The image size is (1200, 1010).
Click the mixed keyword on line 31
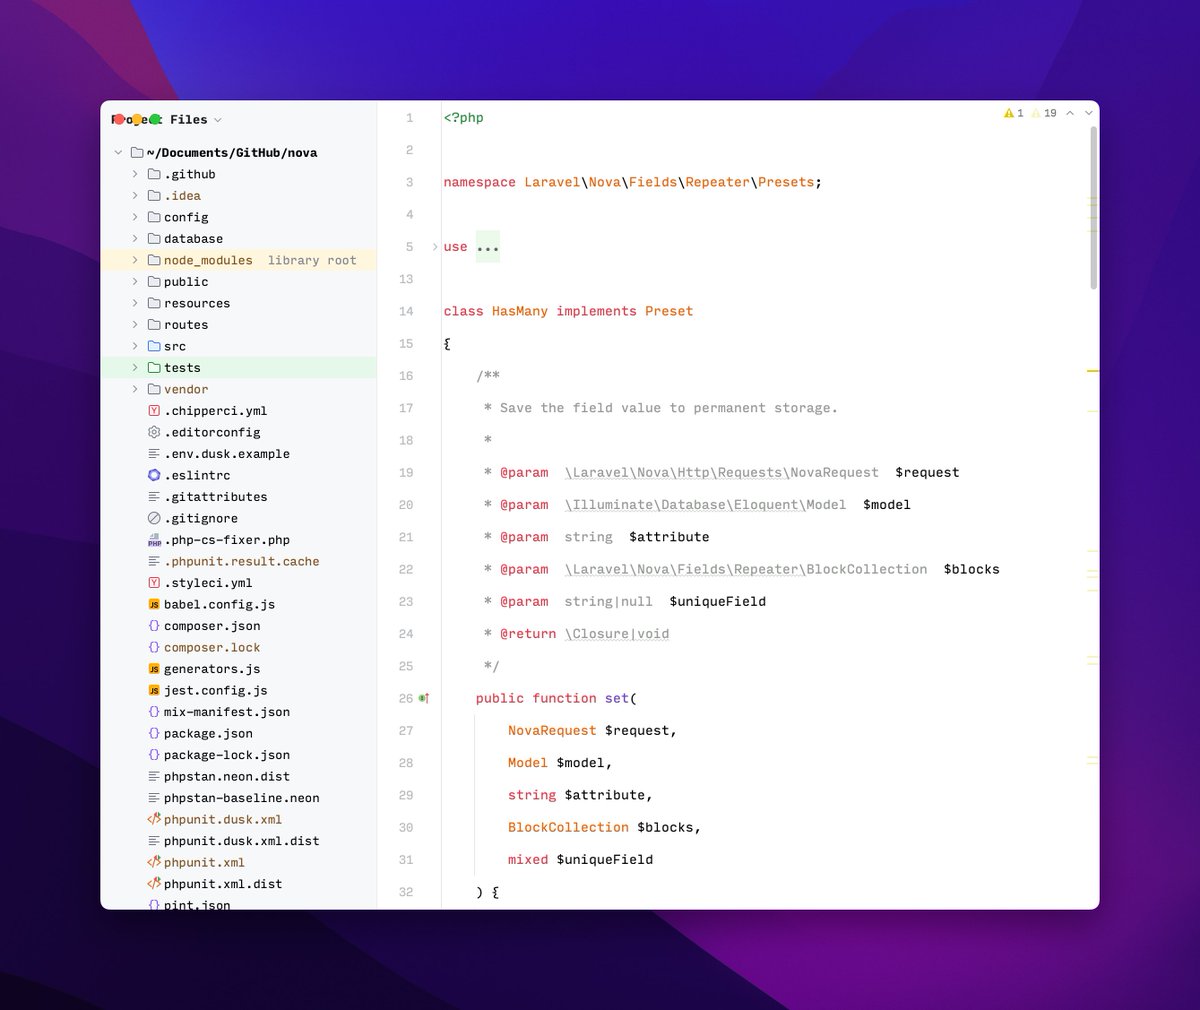[x=528, y=860]
